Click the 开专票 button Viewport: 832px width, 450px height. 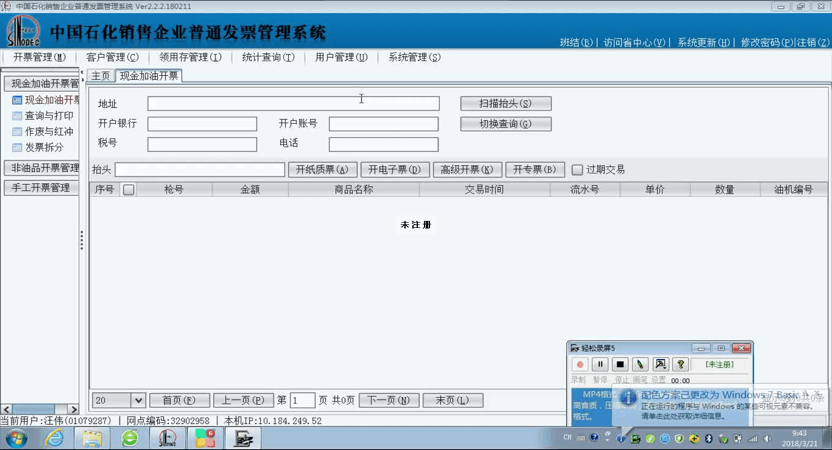[535, 169]
